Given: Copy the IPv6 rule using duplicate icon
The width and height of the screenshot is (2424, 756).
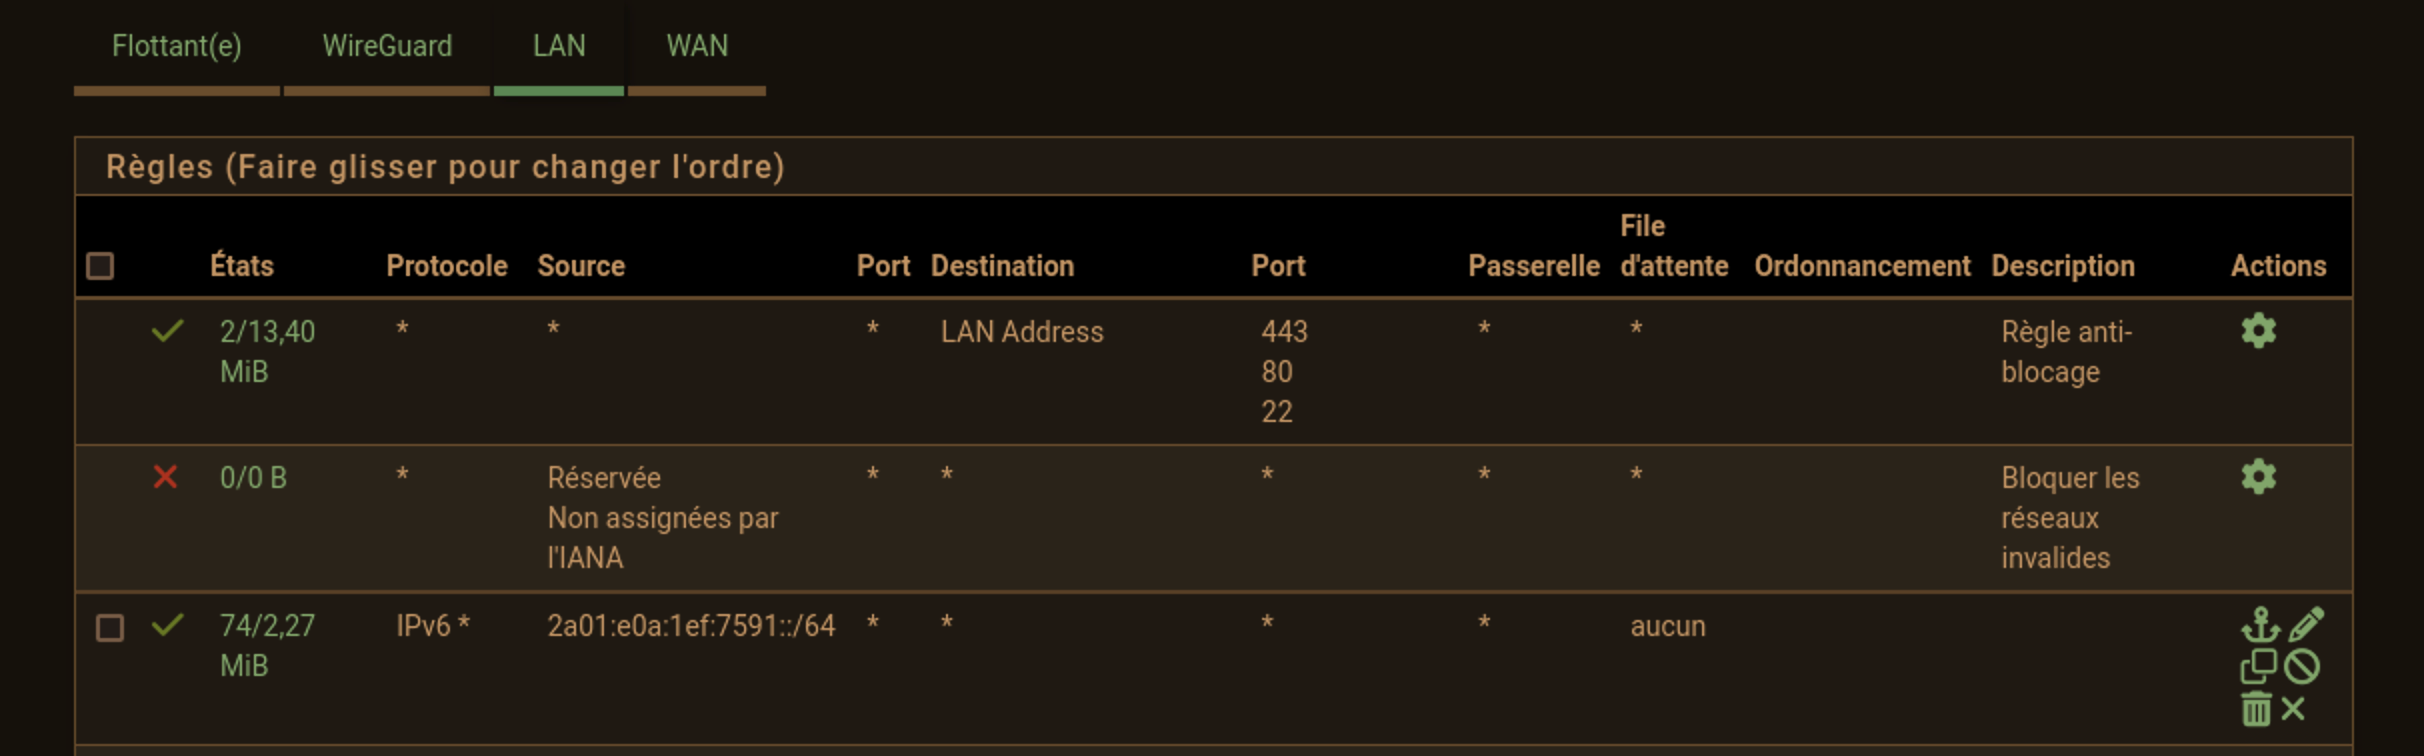Looking at the screenshot, I should coord(2258,666).
